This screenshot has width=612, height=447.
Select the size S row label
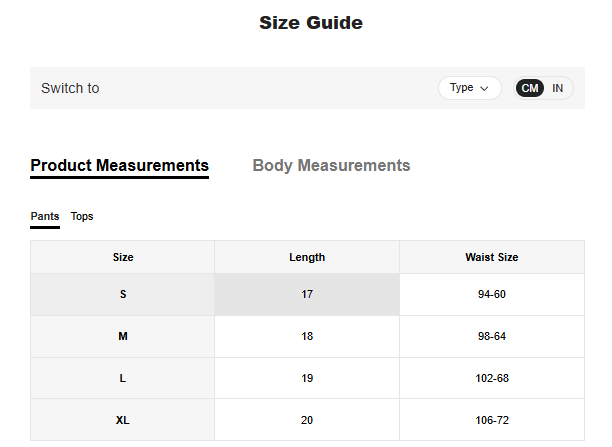[x=123, y=295]
